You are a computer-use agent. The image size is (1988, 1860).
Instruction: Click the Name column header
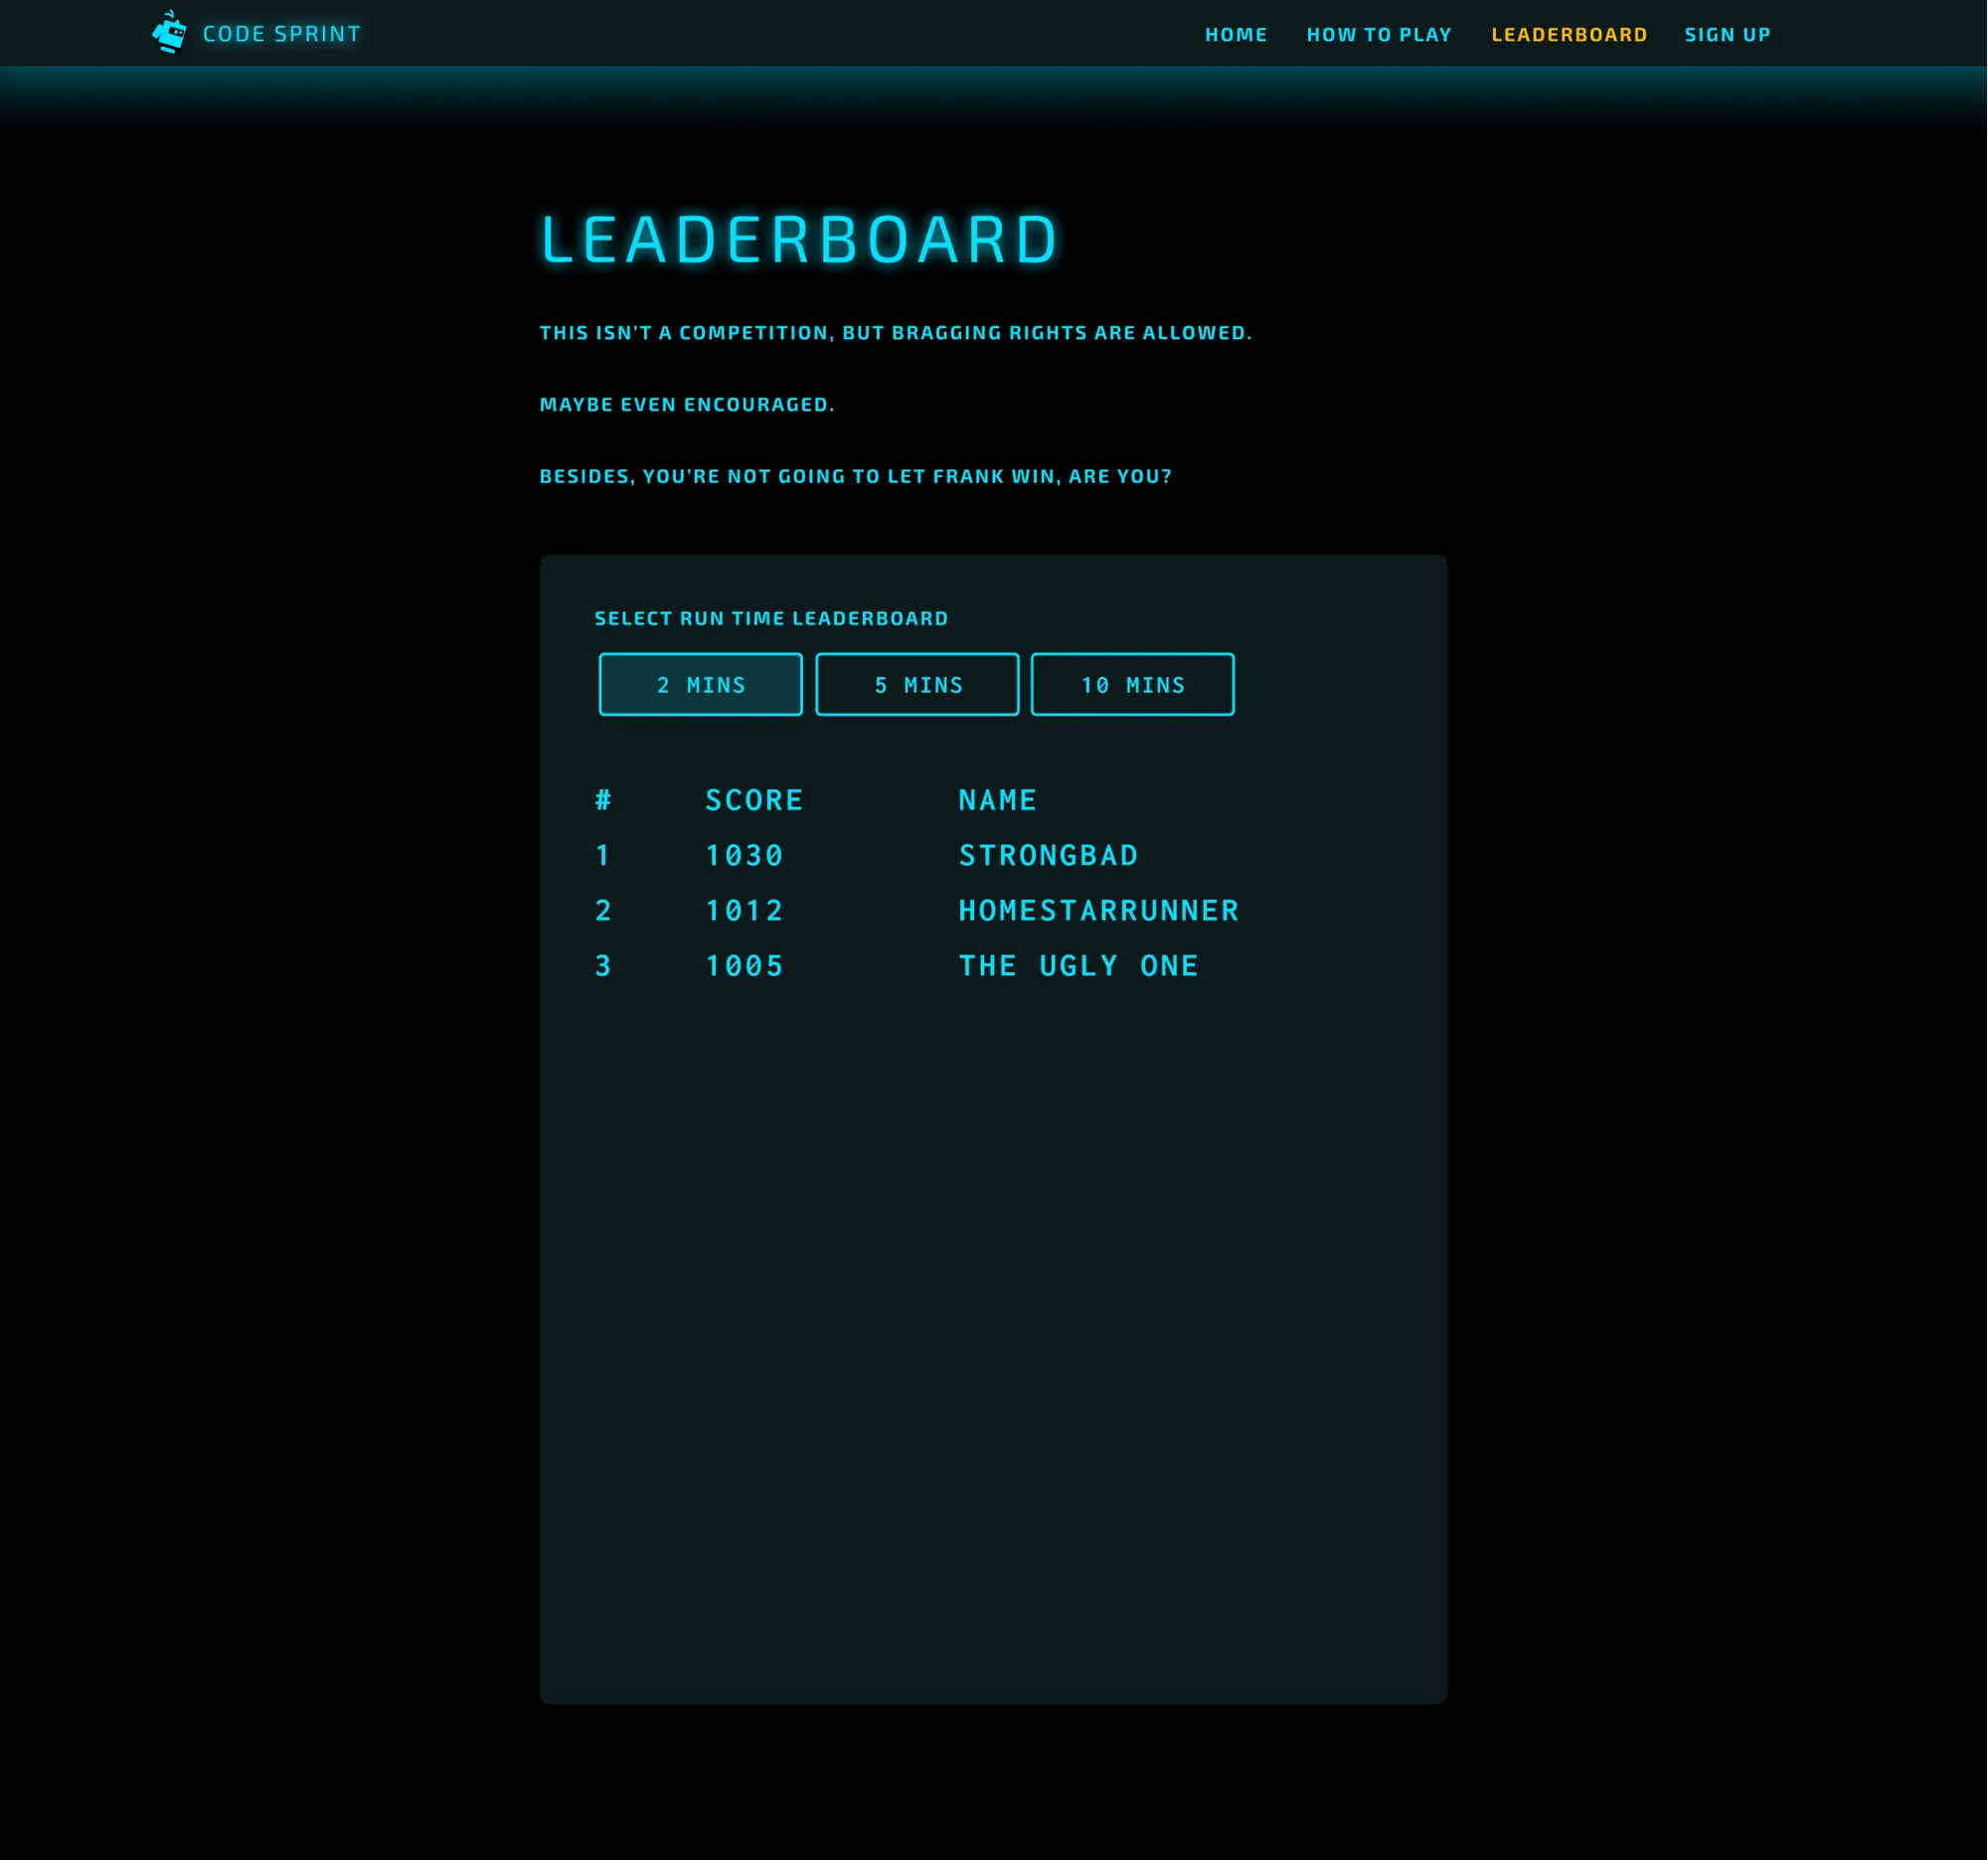tap(998, 800)
